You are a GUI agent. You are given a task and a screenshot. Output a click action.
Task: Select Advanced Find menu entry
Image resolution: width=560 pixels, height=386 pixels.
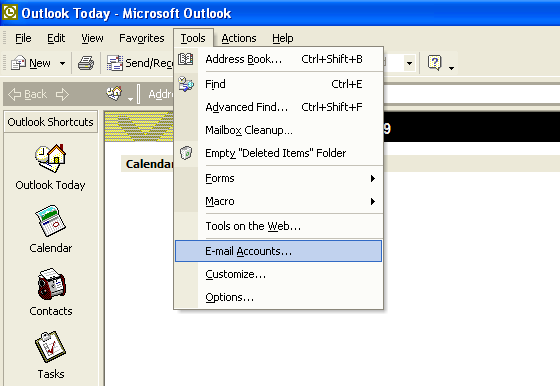pyautogui.click(x=279, y=107)
